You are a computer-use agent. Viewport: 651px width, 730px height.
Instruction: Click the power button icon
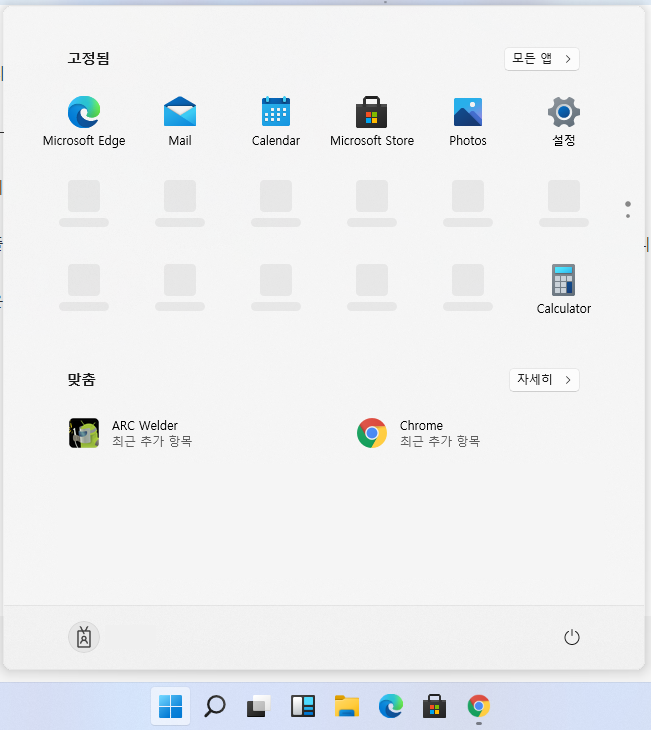click(x=571, y=637)
